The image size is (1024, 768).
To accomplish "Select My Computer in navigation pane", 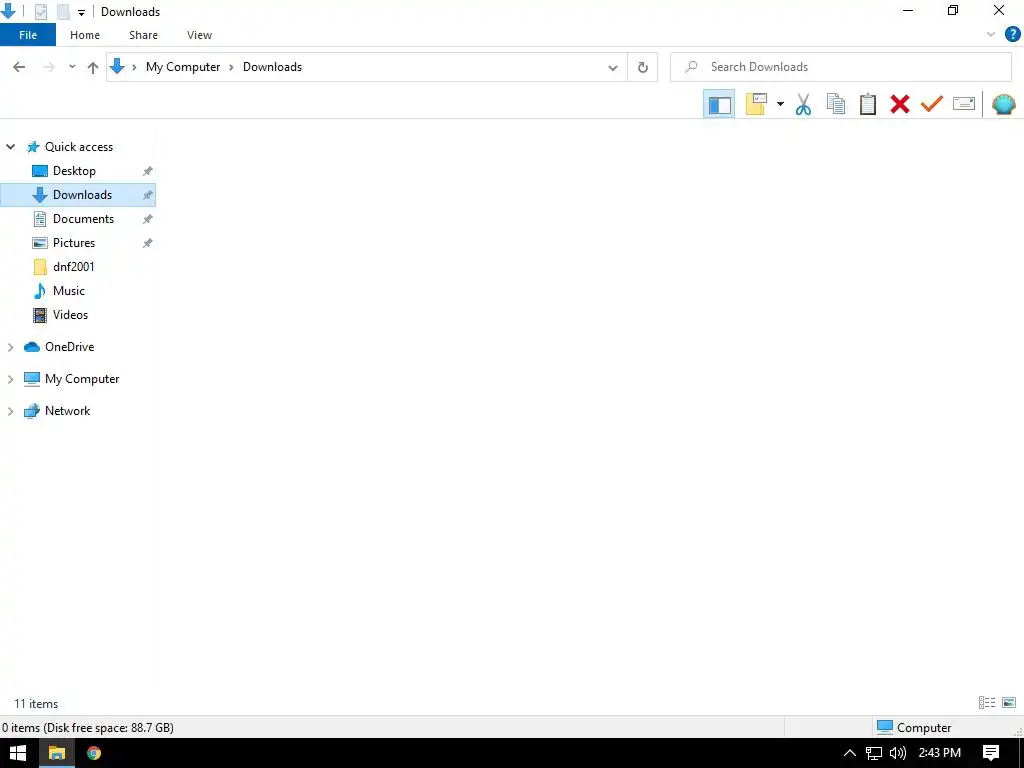I will tap(82, 379).
